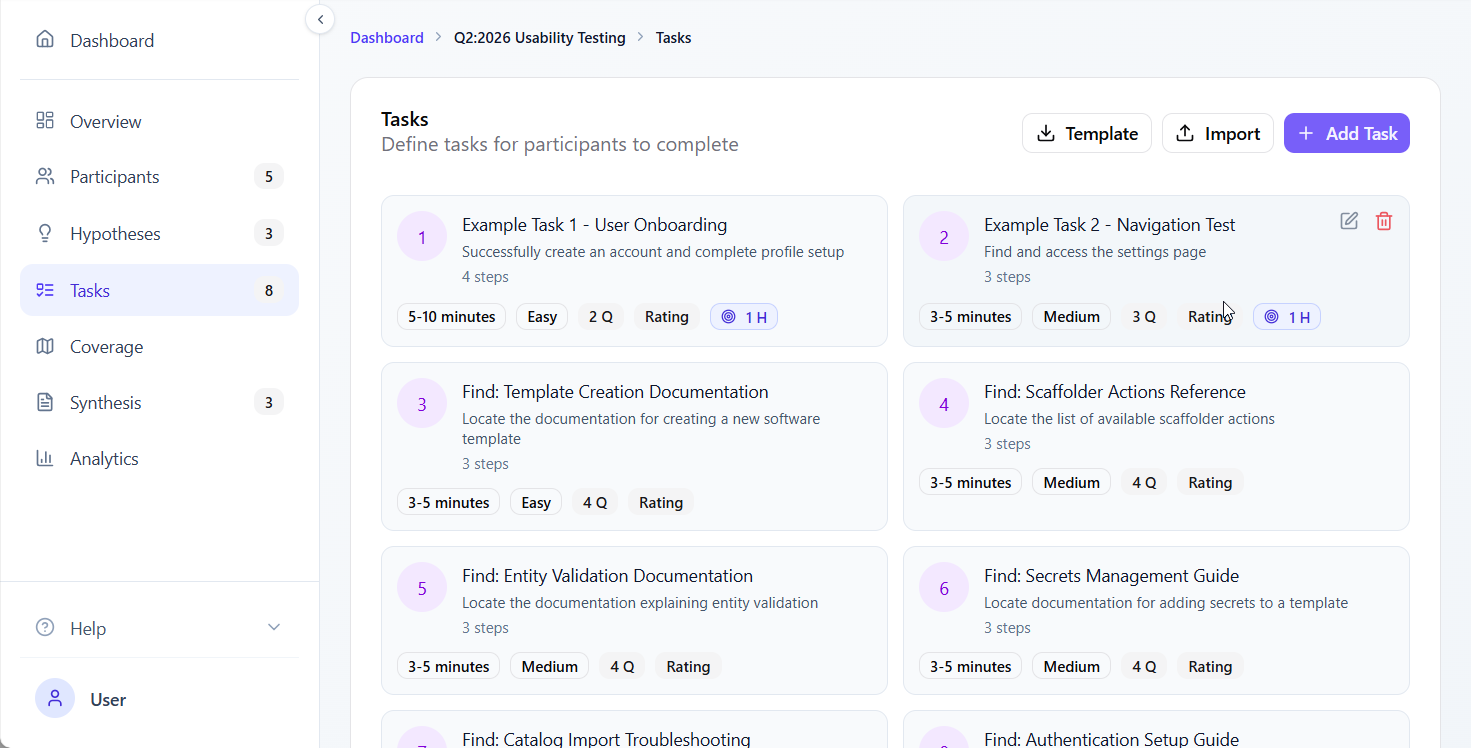Click the Participants people icon
1471x748 pixels.
[x=45, y=177]
